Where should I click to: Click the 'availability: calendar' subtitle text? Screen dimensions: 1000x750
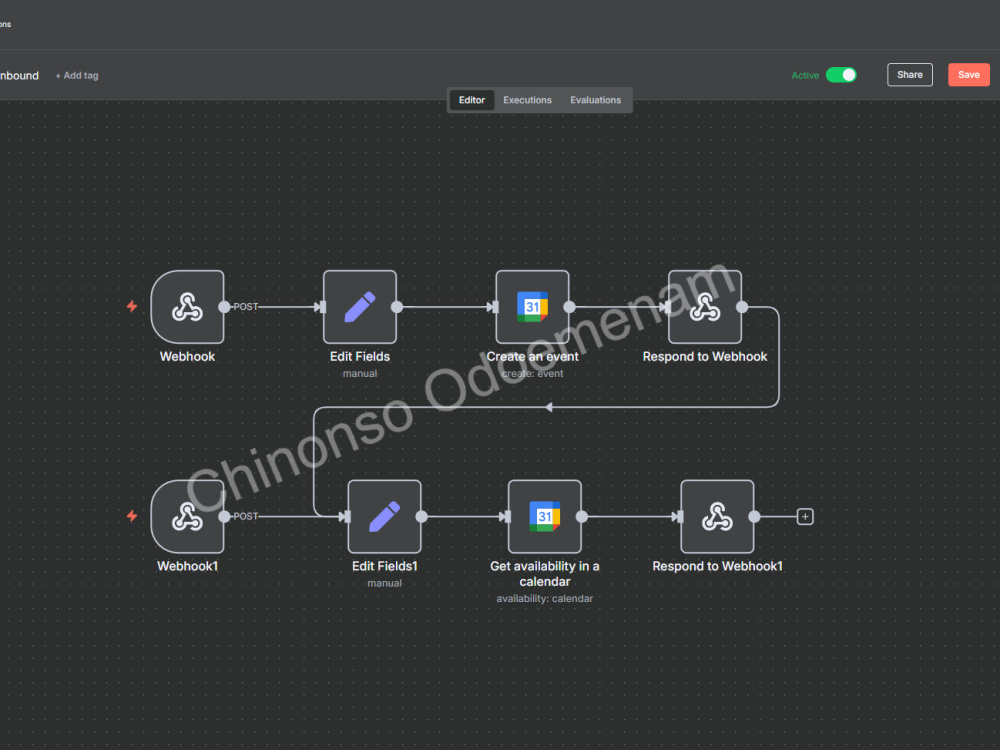tap(545, 599)
